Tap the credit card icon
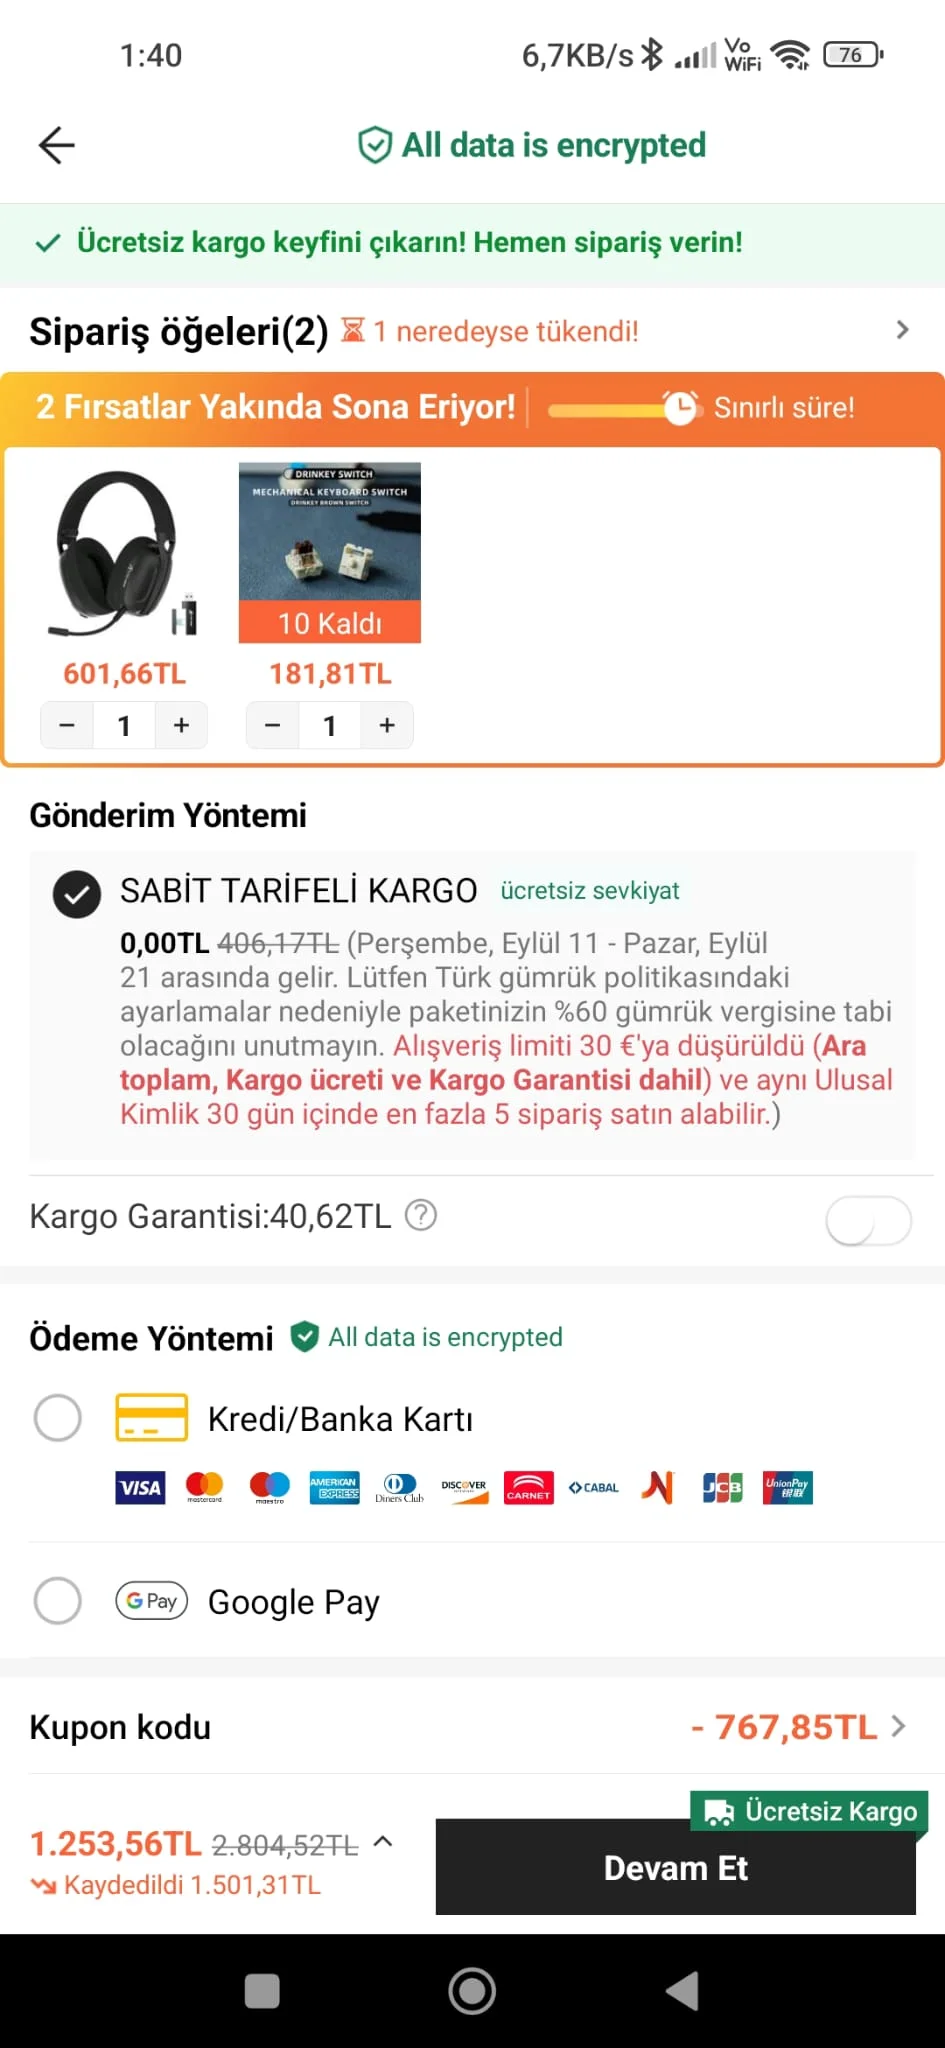The height and width of the screenshot is (2048, 945). (152, 1417)
